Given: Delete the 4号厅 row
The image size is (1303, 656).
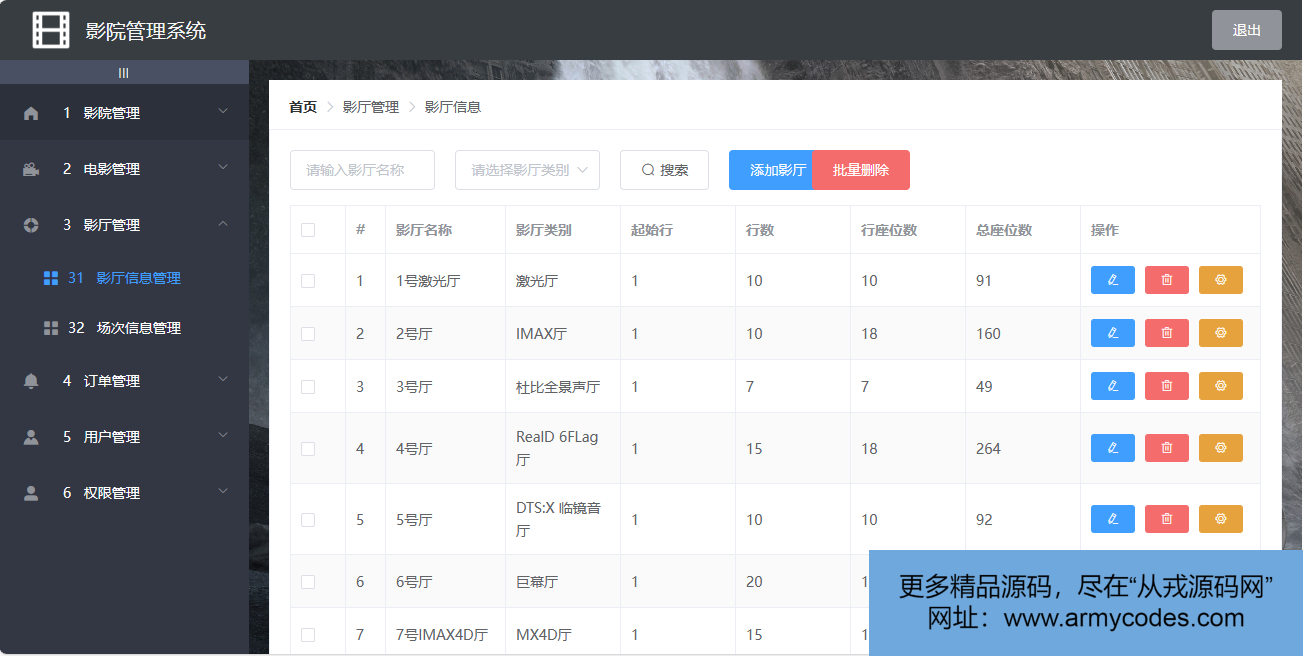Looking at the screenshot, I should click(1167, 448).
